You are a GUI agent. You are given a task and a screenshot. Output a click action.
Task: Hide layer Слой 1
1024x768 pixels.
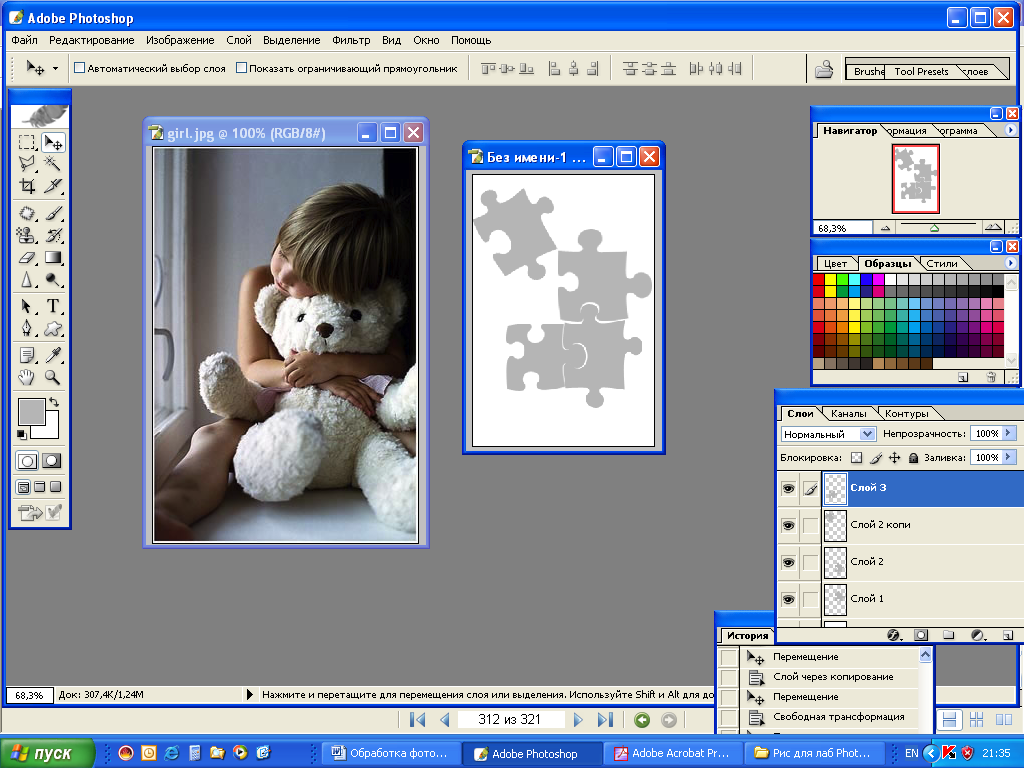point(789,600)
